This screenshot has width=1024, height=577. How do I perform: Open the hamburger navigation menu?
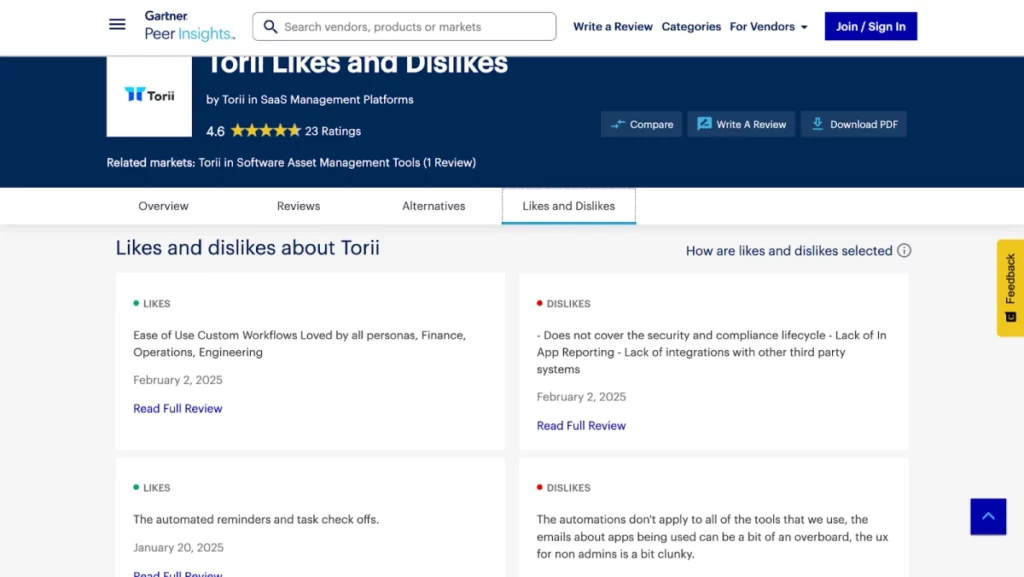click(117, 25)
